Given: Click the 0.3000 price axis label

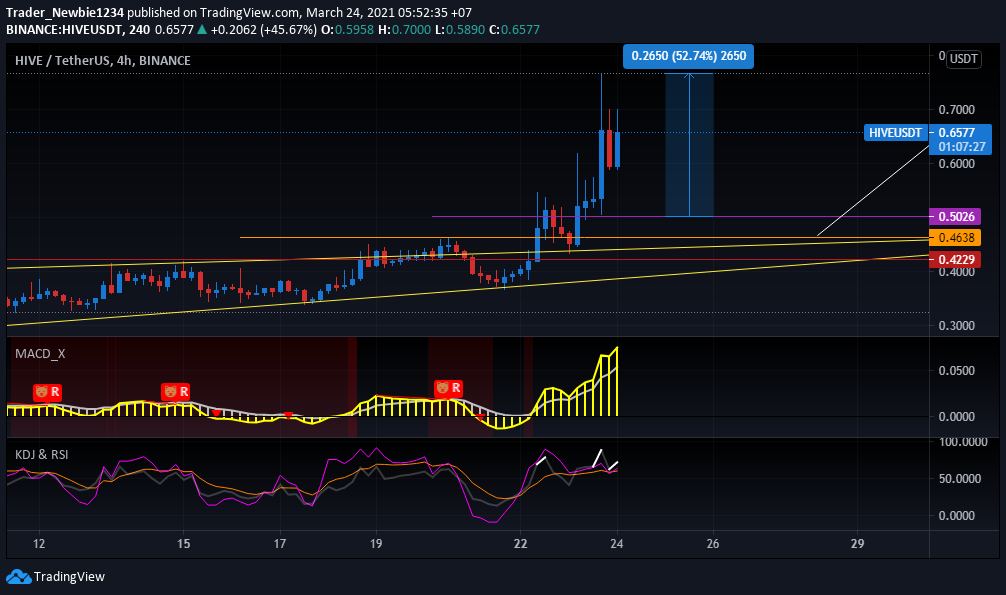Looking at the screenshot, I should click(957, 325).
